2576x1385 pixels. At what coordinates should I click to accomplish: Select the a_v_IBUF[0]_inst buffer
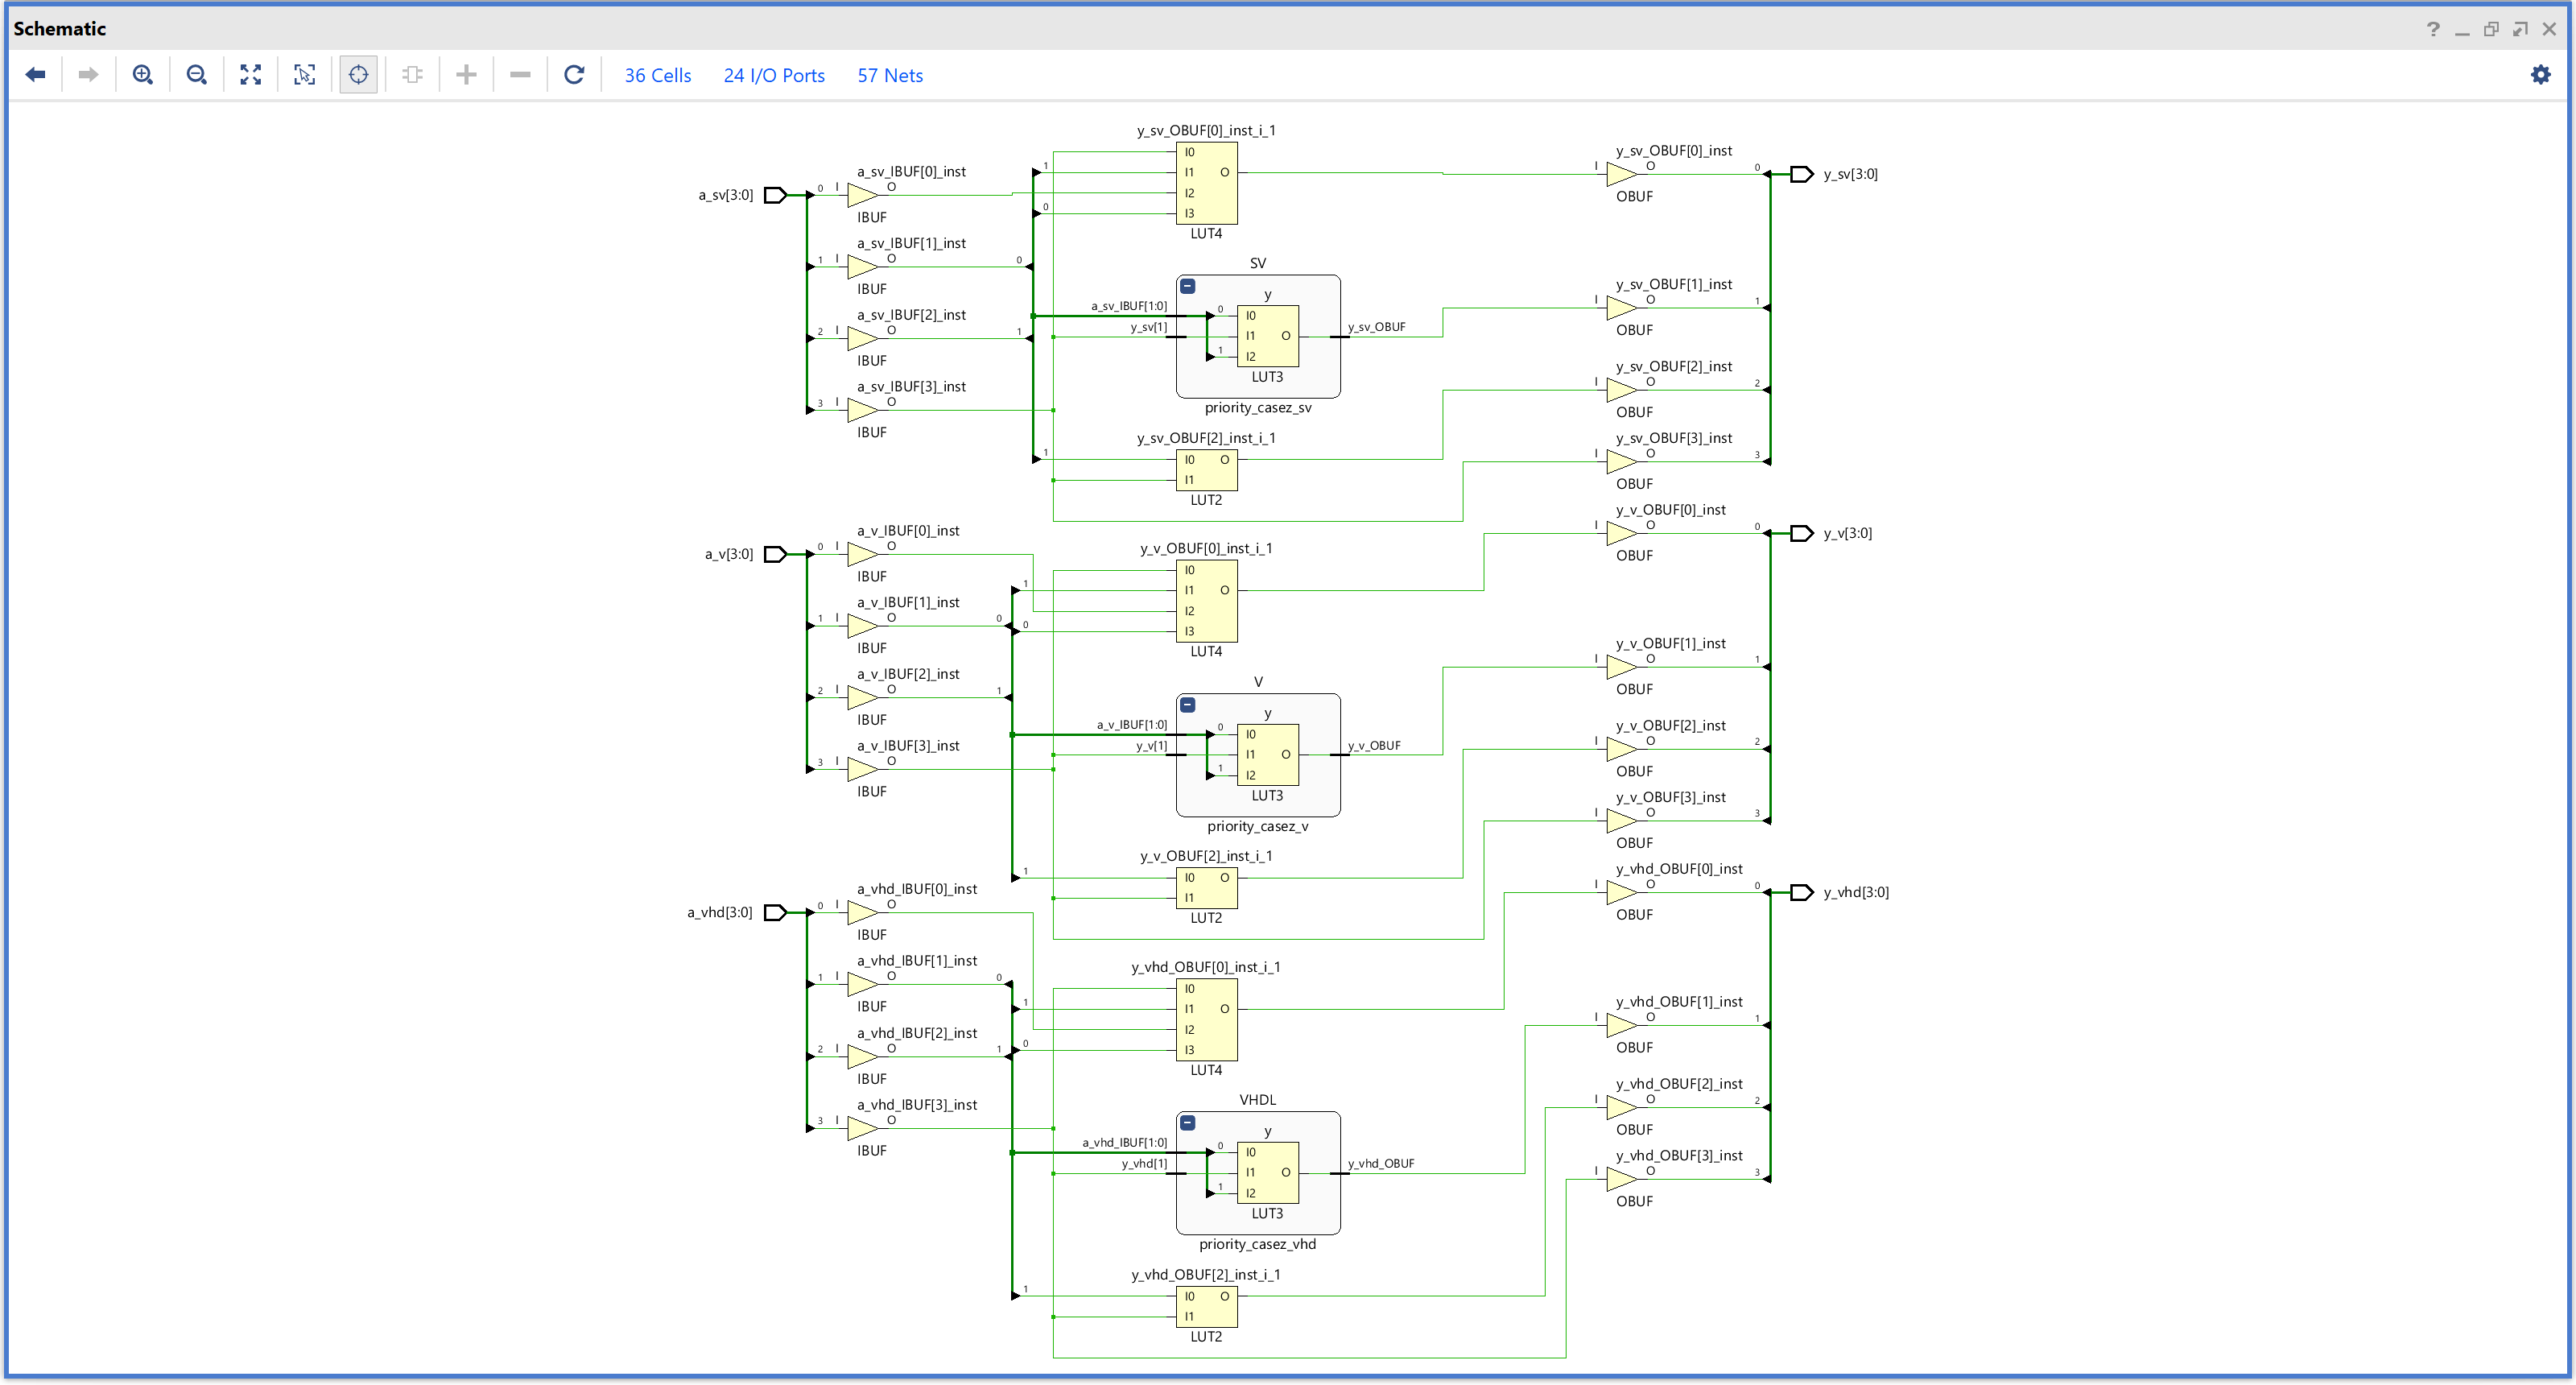862,555
